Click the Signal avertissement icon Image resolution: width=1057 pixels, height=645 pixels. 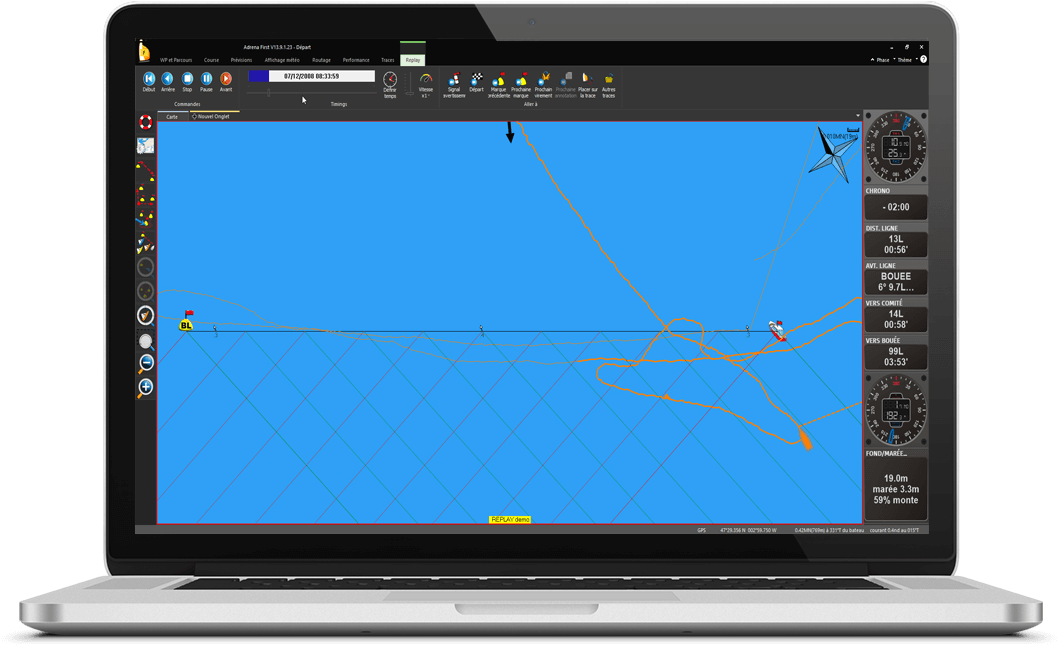coord(456,82)
